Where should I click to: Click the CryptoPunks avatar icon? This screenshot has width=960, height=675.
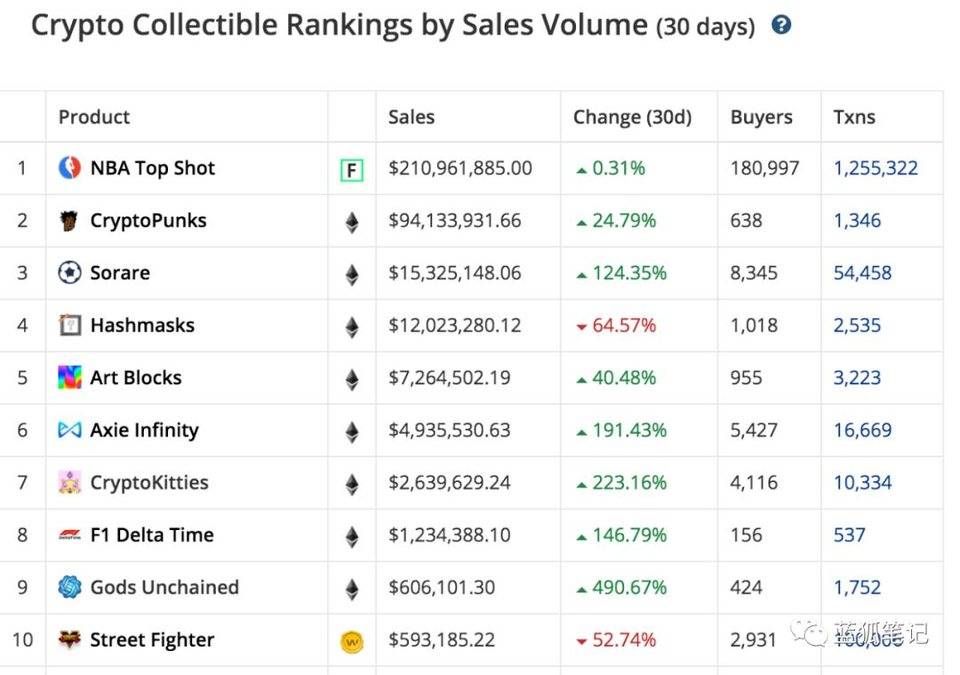[69, 220]
